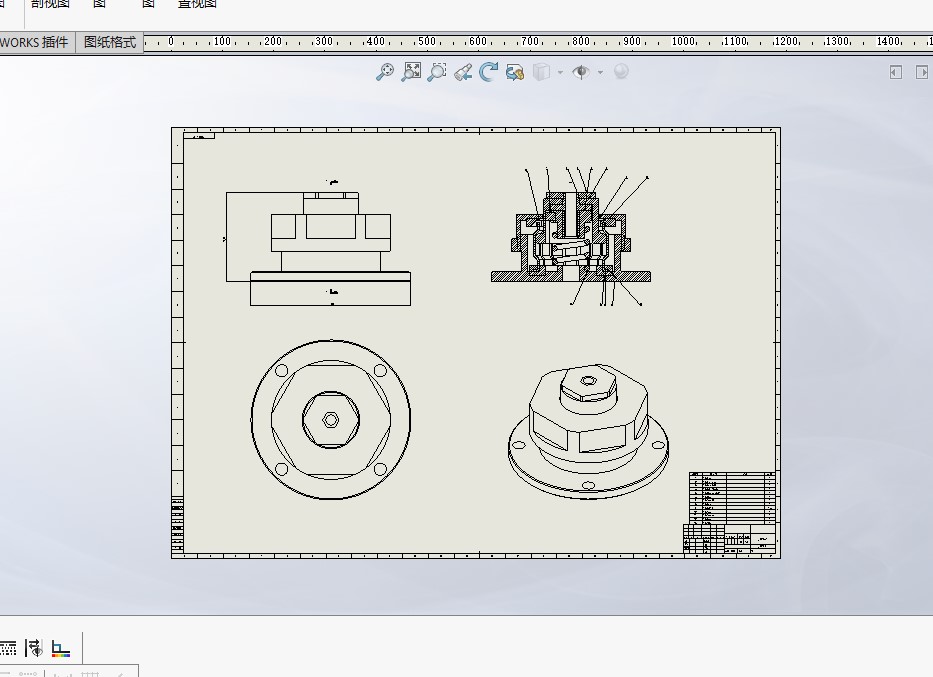Open the Display Style dropdown arrow
This screenshot has width=933, height=677.
[x=561, y=73]
